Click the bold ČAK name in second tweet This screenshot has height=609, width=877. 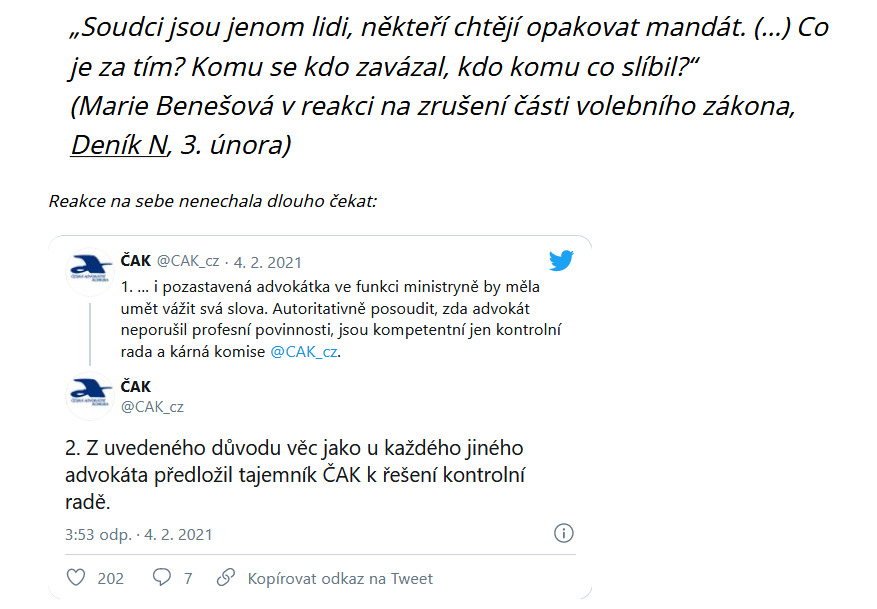coord(136,386)
